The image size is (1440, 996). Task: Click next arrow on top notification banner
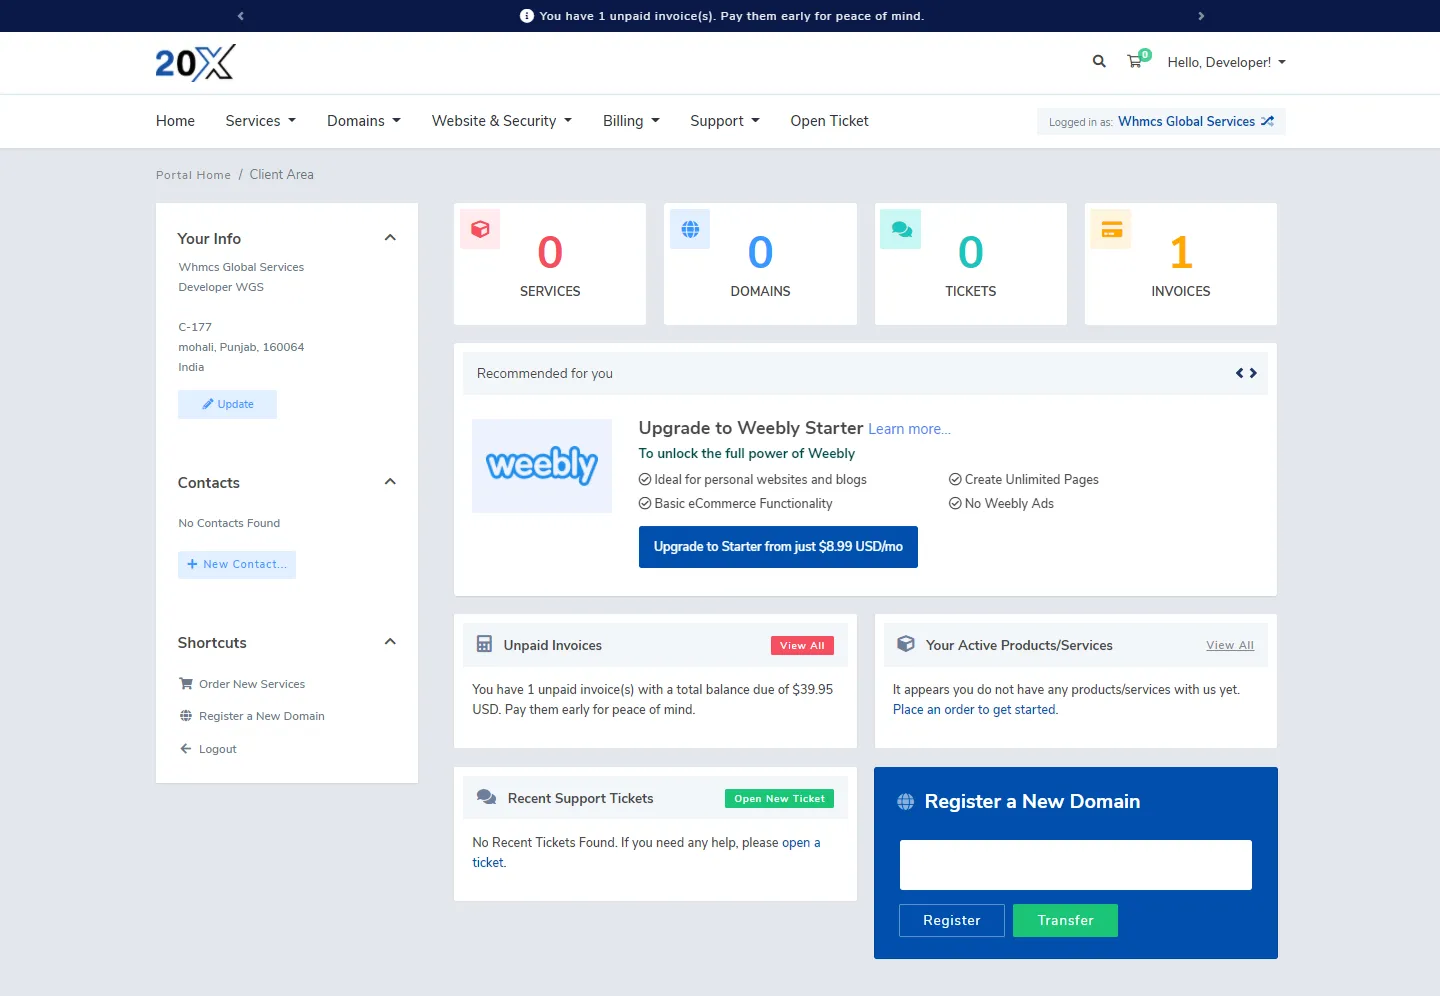pyautogui.click(x=1201, y=16)
